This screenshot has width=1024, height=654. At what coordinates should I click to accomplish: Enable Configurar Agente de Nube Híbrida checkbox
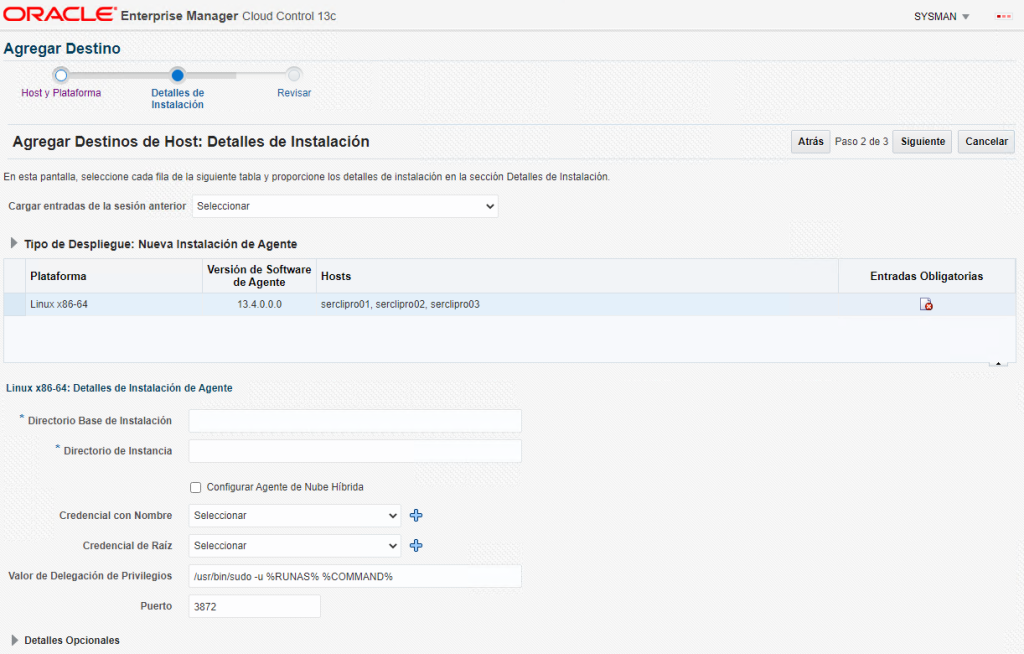pos(196,487)
